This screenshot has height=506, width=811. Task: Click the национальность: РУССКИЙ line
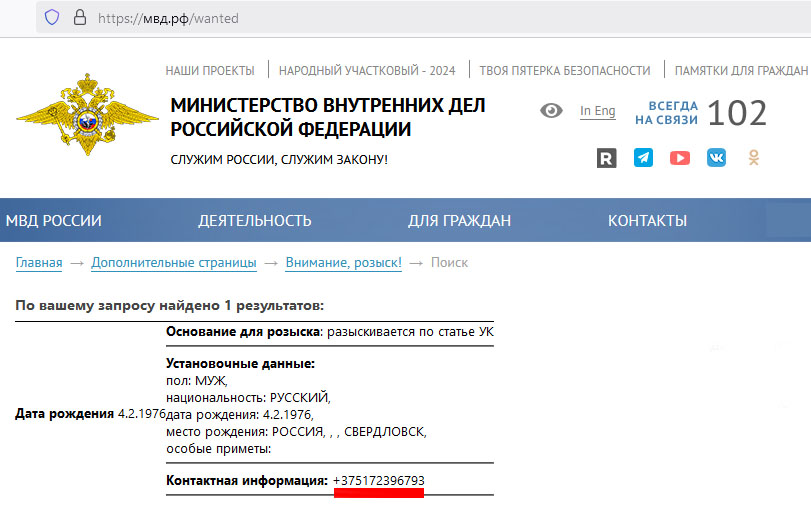[x=248, y=397]
